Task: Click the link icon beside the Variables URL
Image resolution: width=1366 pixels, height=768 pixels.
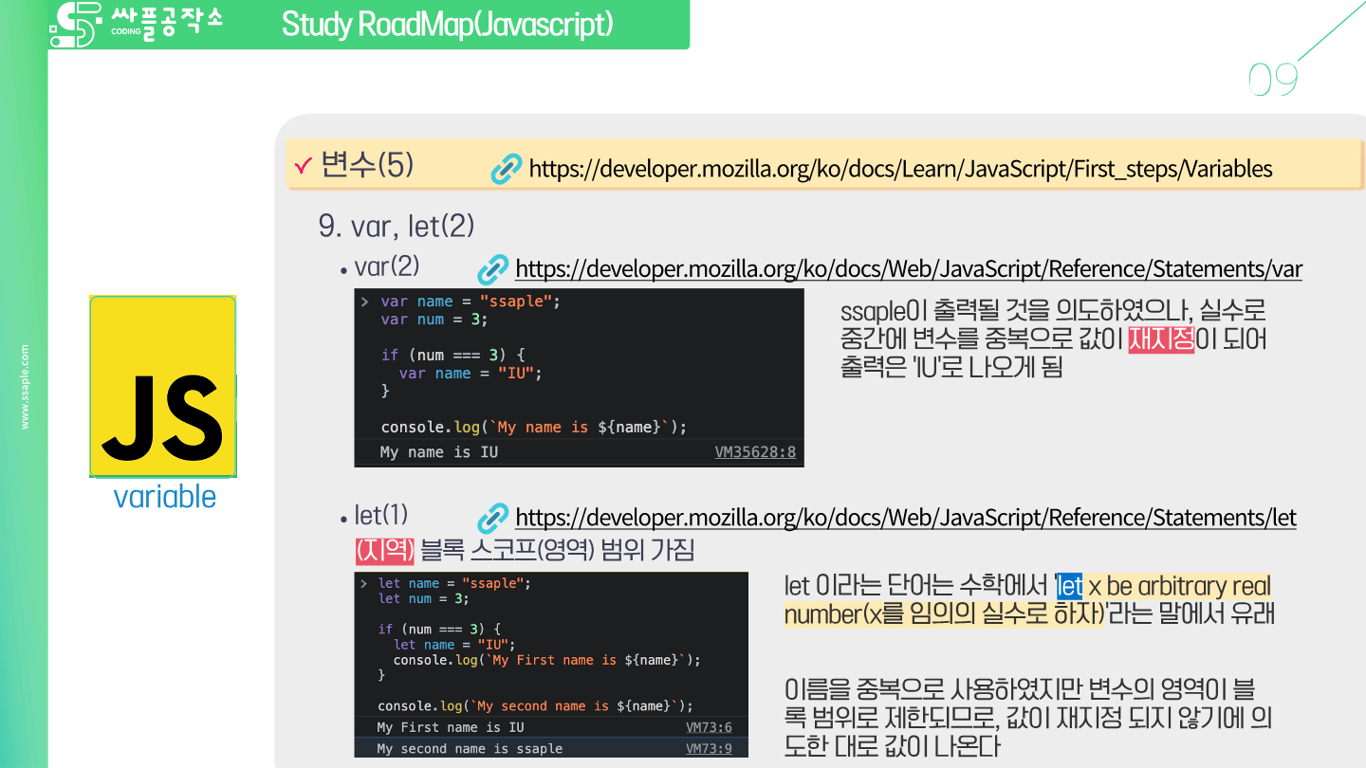Action: pyautogui.click(x=505, y=166)
